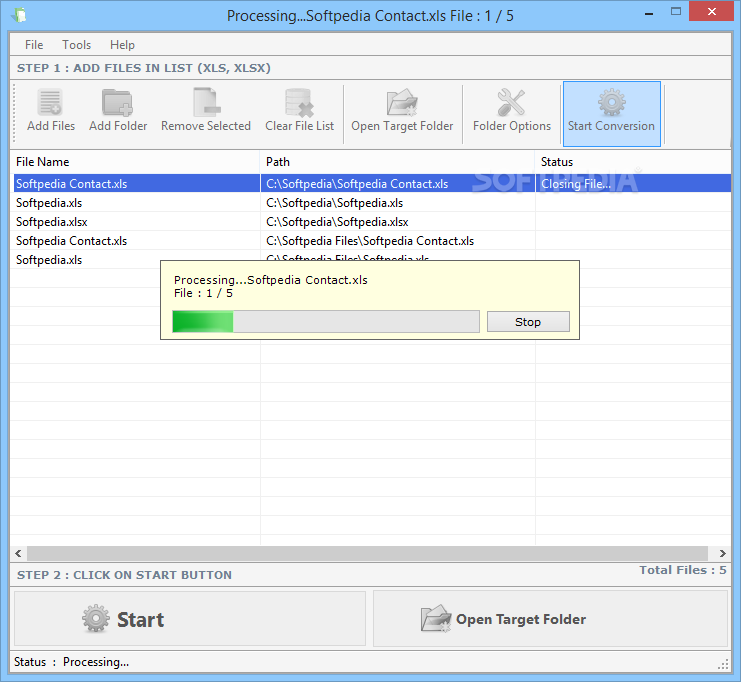741x682 pixels.
Task: Click the 'STEP 2 : CLICK ON START BUTTON' heading
Action: coord(124,575)
